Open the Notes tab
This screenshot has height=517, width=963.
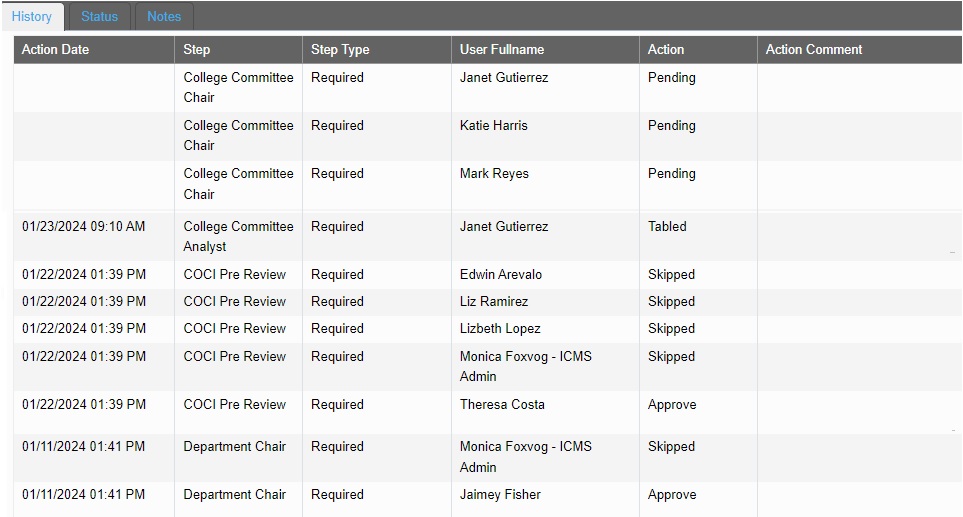164,17
